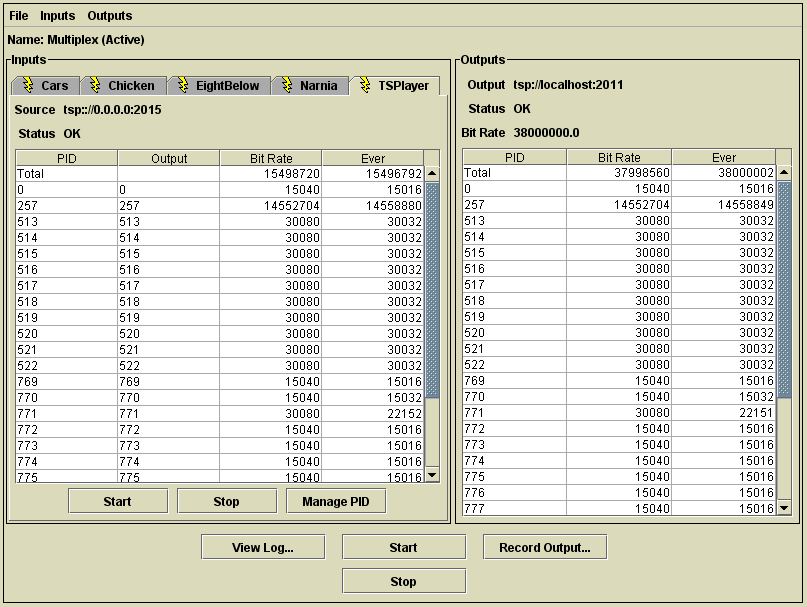Click Ever column header in outputs table

click(724, 157)
